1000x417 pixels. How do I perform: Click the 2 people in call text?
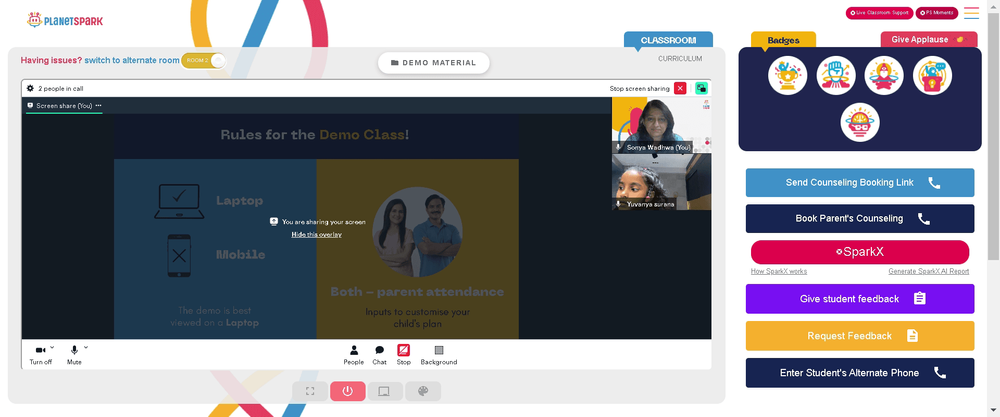(61, 89)
